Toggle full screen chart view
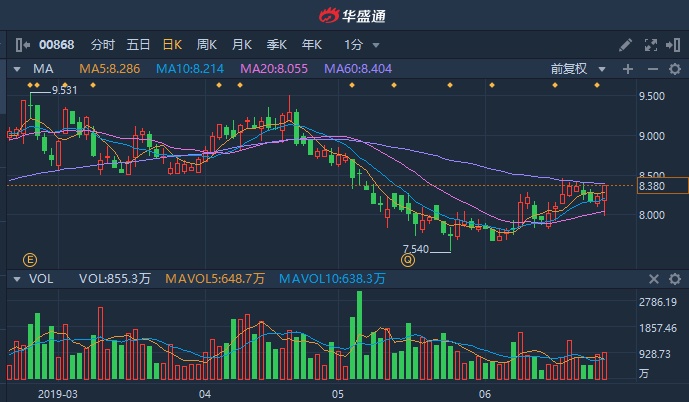 coord(651,45)
